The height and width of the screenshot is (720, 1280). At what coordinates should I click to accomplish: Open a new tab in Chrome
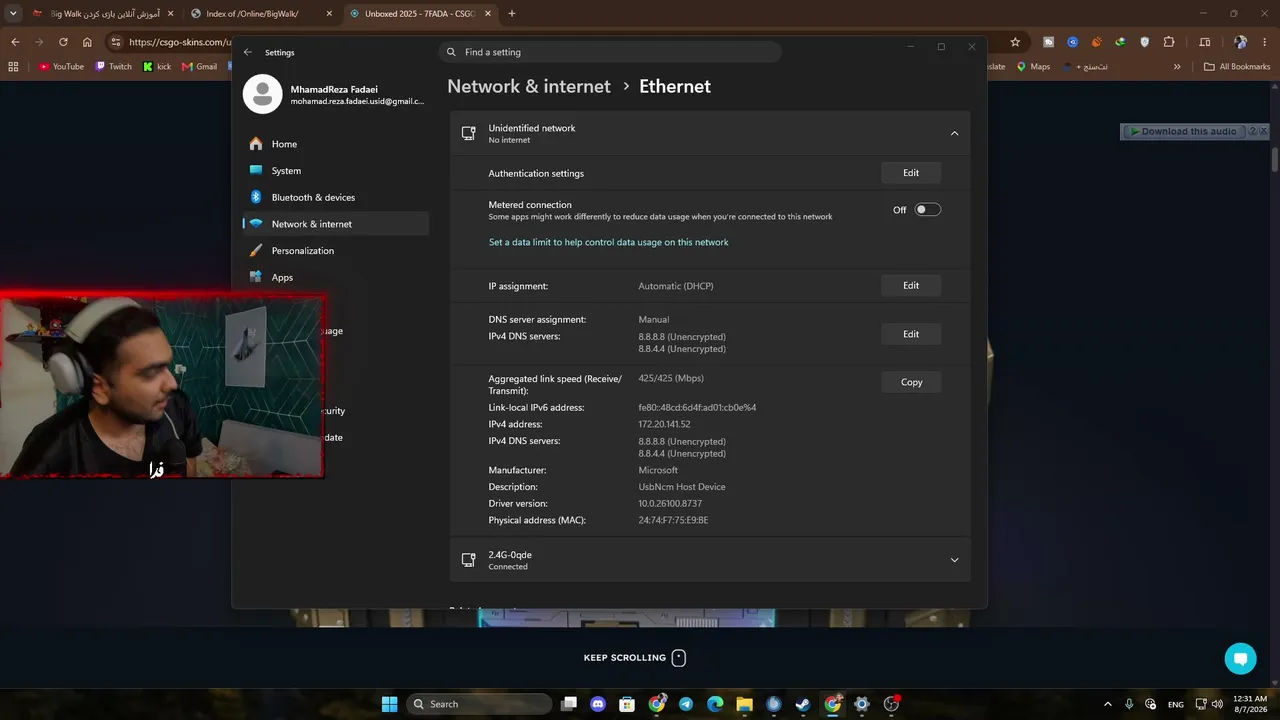point(512,14)
